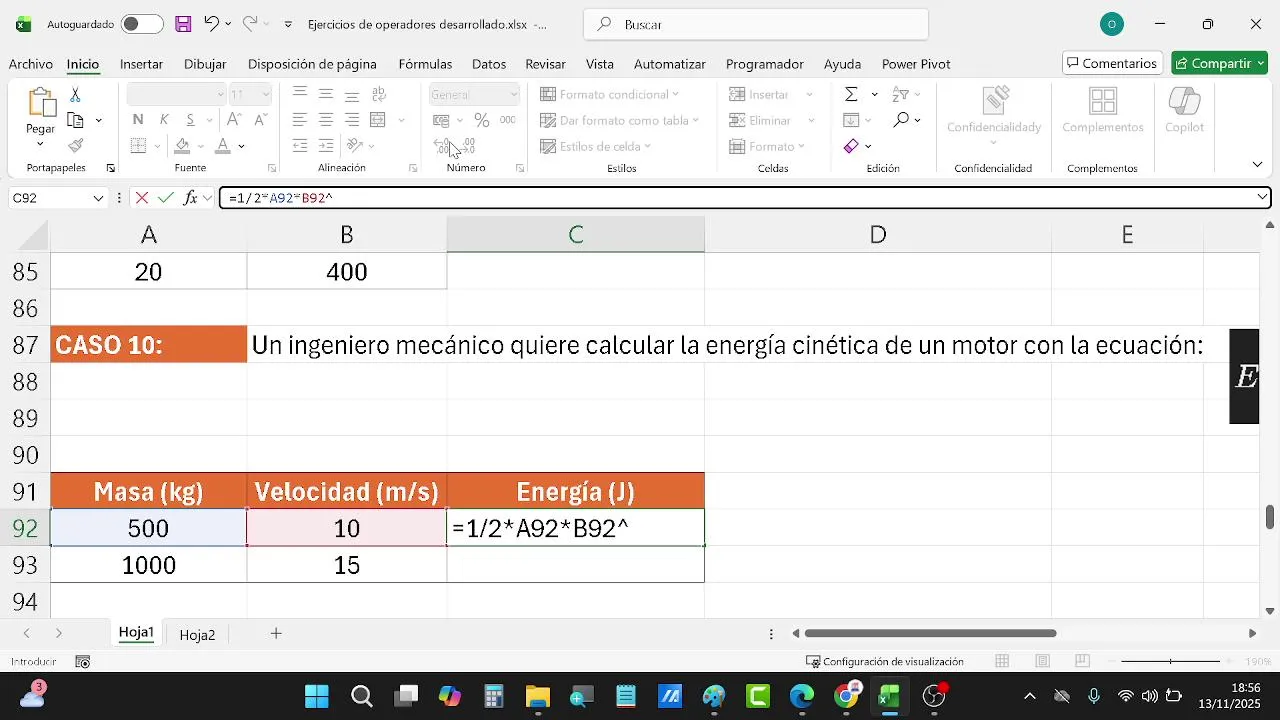Switch to the Fórmulas tab
Viewport: 1280px width, 720px height.
[425, 64]
